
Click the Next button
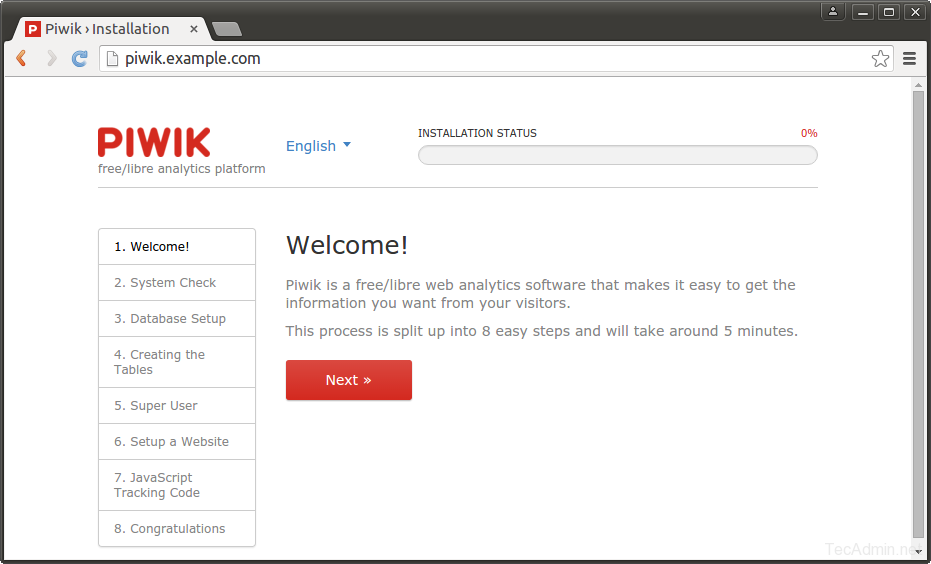point(348,380)
